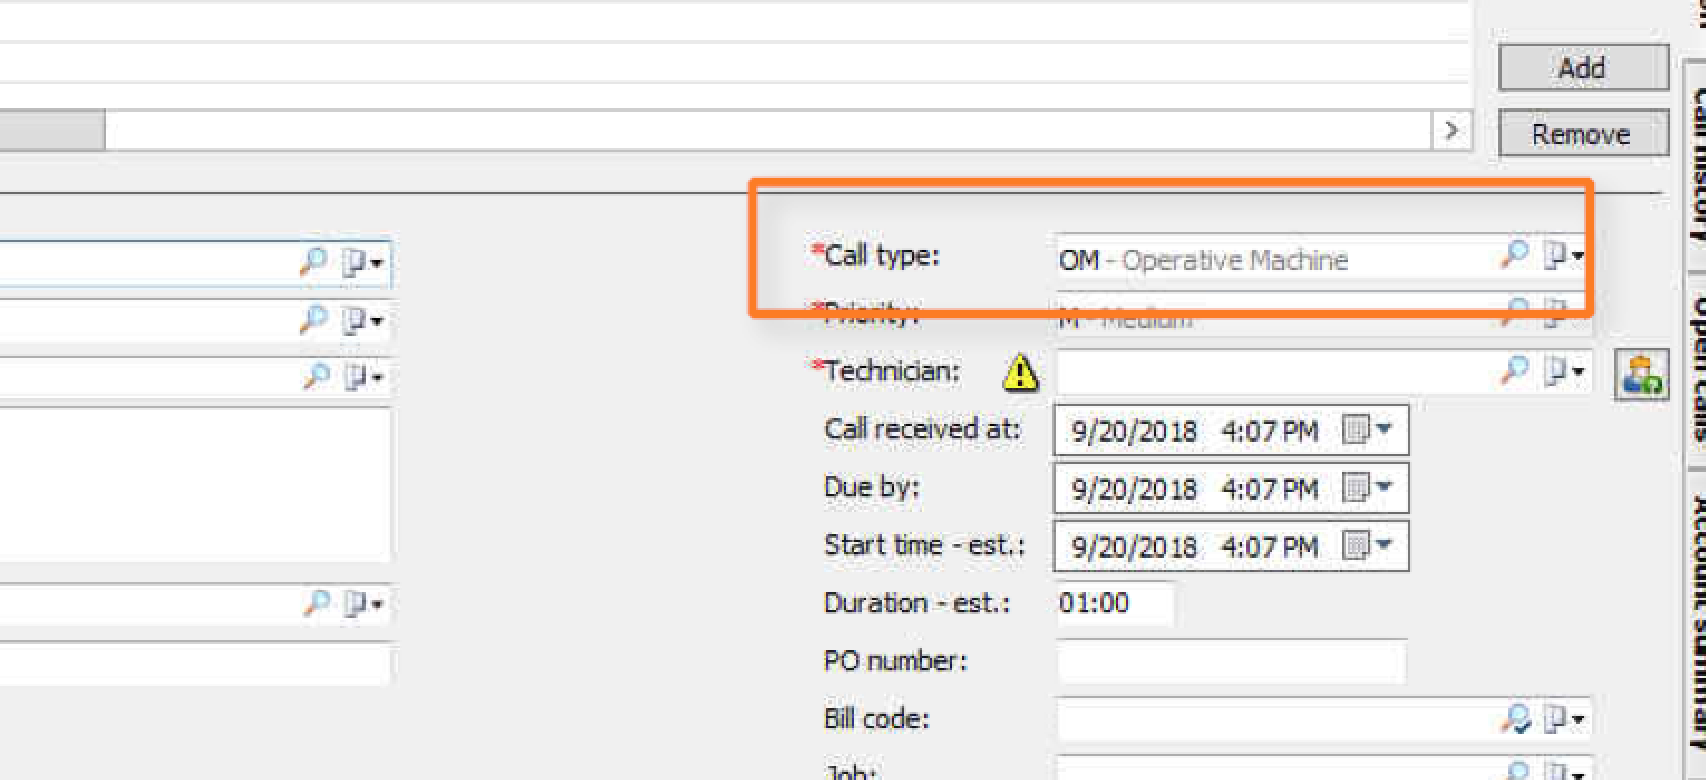Select the date in the Due by field
Viewport: 1706px width, 780px height.
(1134, 490)
